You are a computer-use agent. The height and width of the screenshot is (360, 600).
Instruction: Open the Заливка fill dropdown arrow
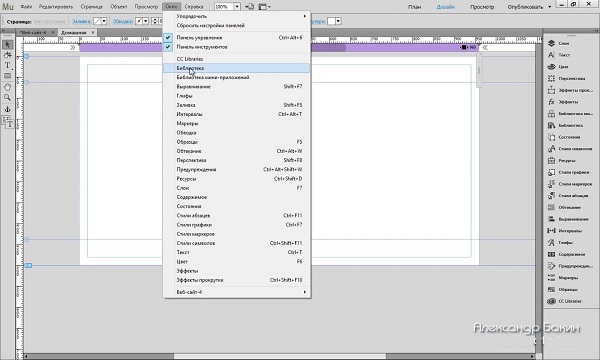pos(104,21)
